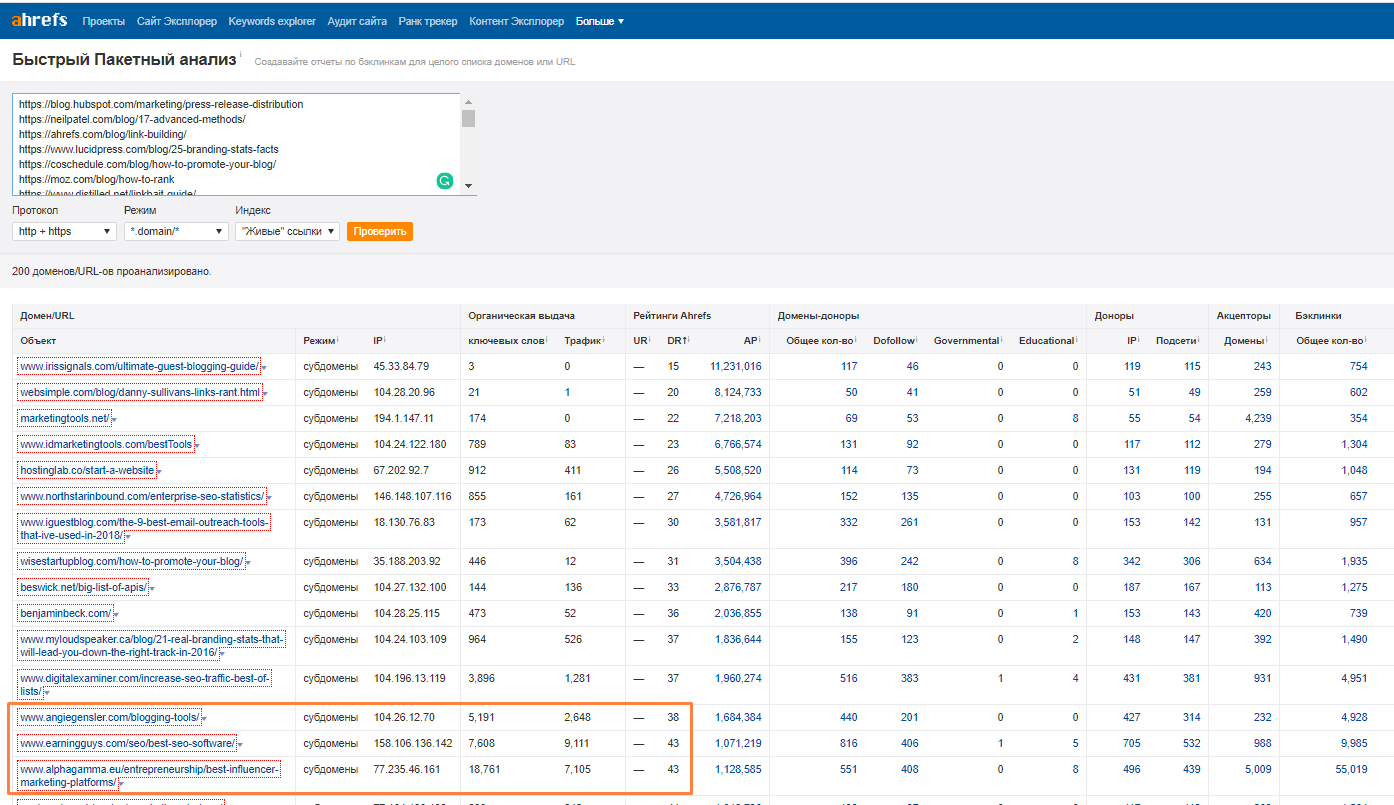
Task: Sort by UR column header
Action: click(641, 341)
